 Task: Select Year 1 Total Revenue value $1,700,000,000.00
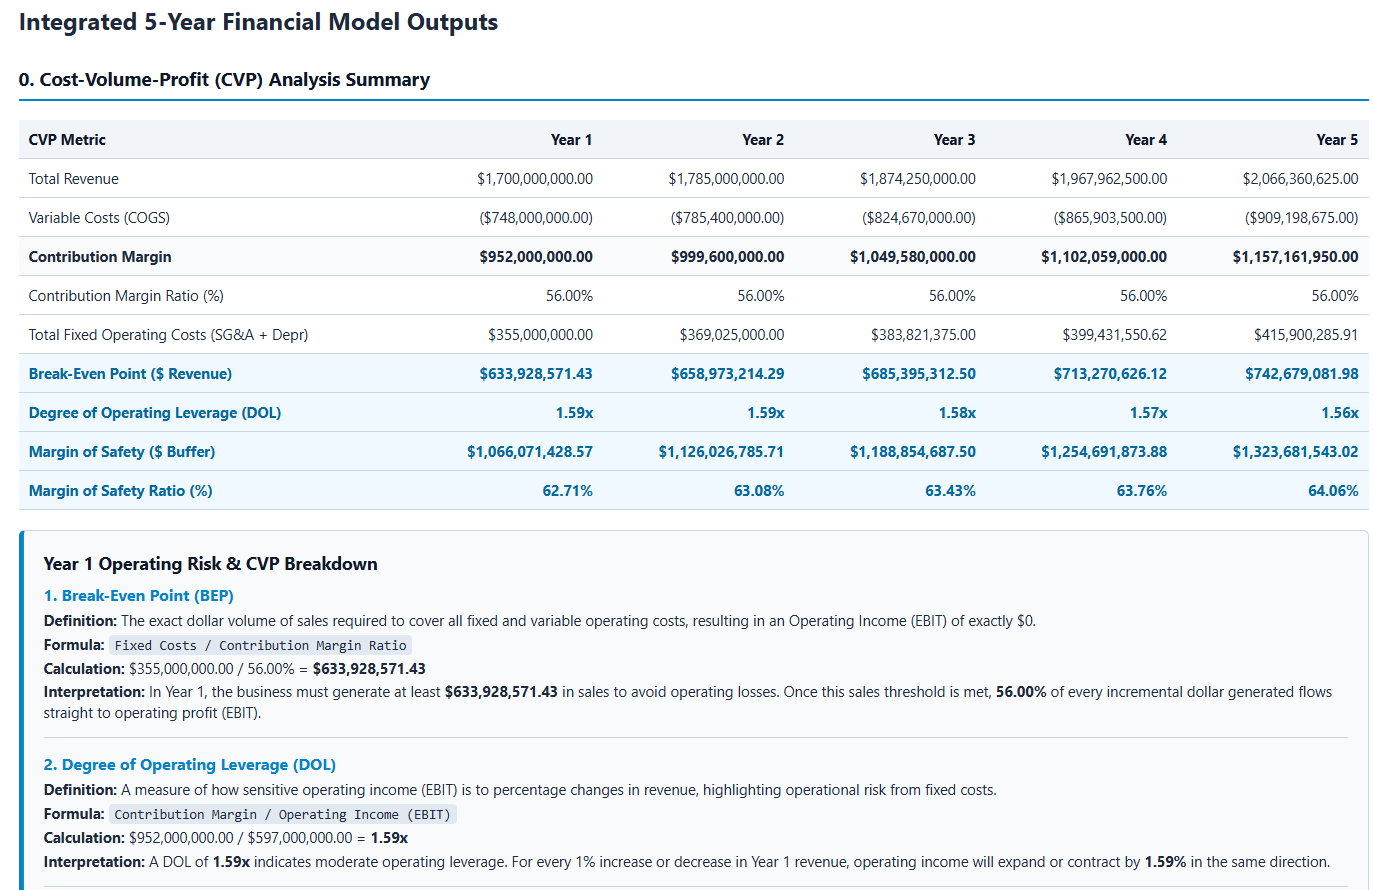(535, 179)
